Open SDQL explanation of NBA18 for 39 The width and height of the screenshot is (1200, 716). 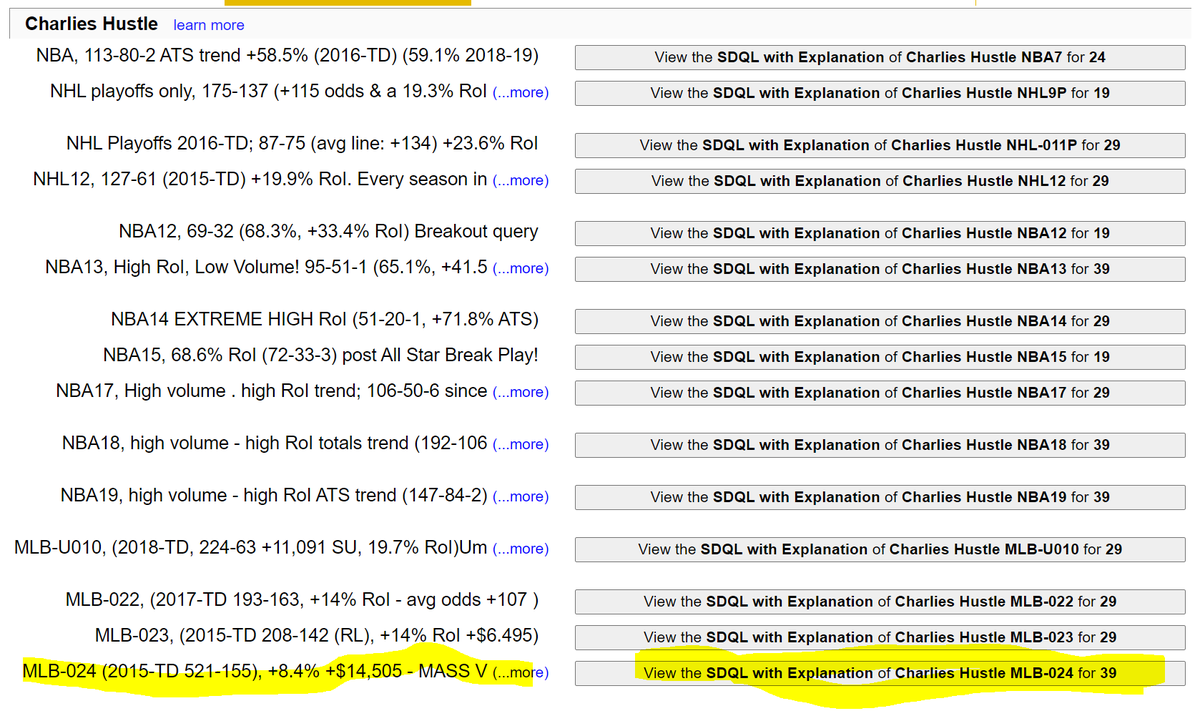click(x=880, y=445)
